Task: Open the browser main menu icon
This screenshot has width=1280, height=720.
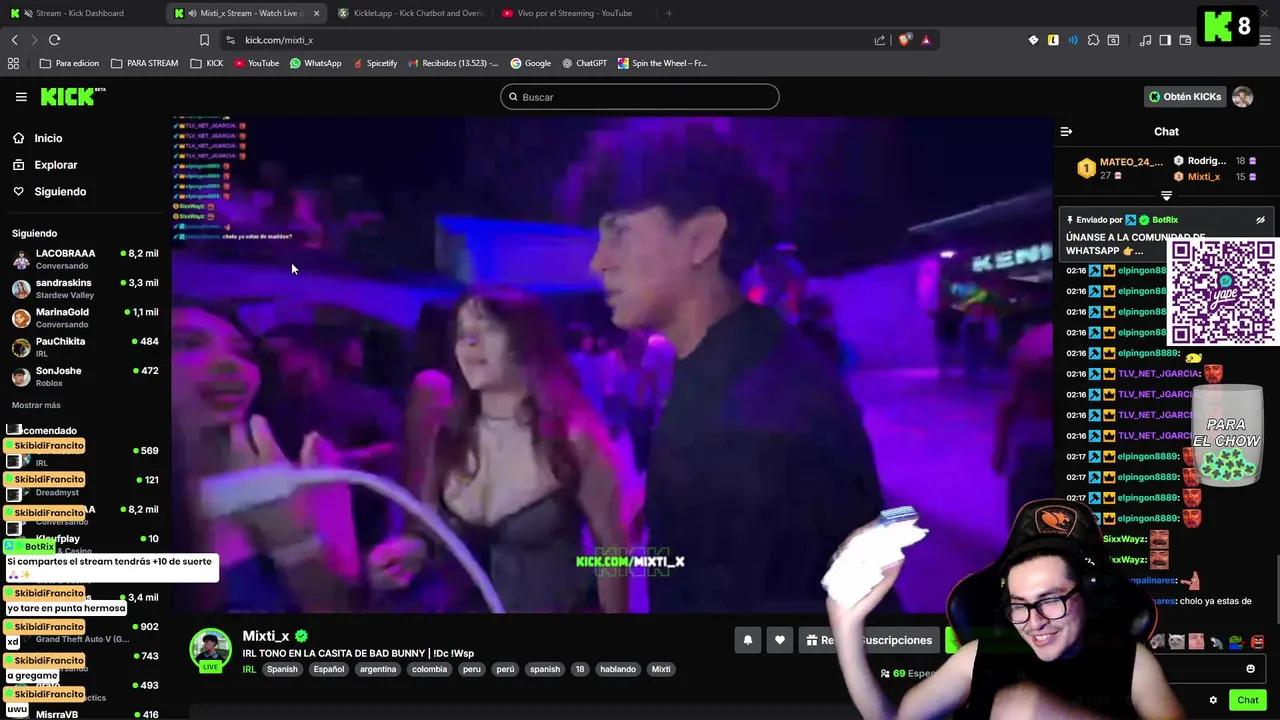Action: pyautogui.click(x=1265, y=40)
